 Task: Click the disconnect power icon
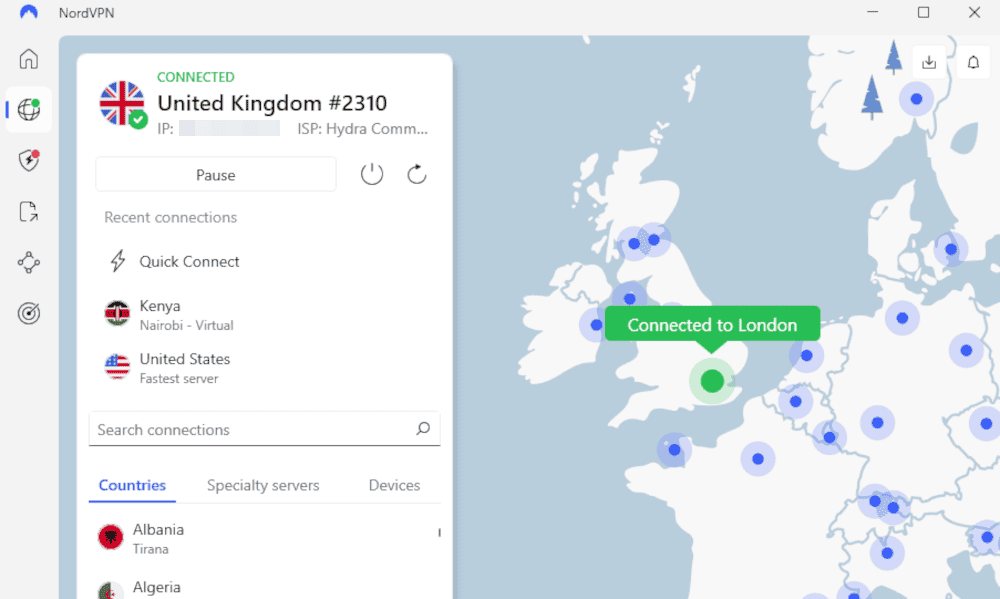point(372,174)
